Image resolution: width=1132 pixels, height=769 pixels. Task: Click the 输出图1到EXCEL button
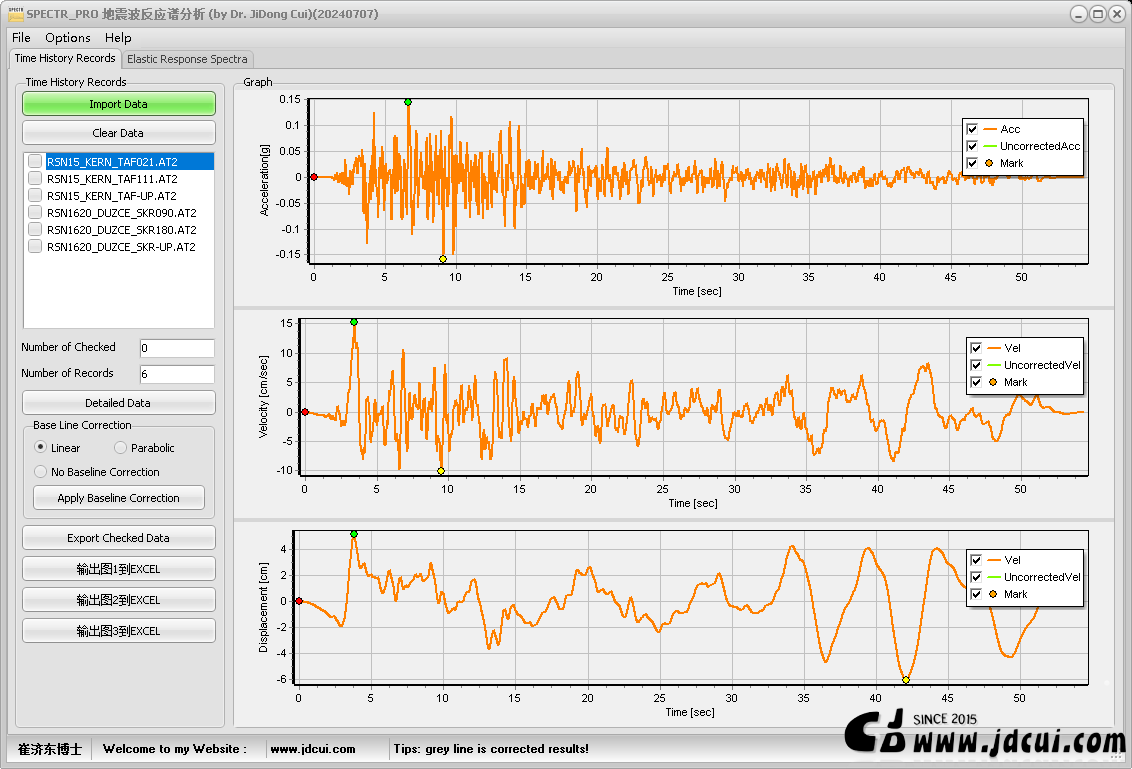118,569
